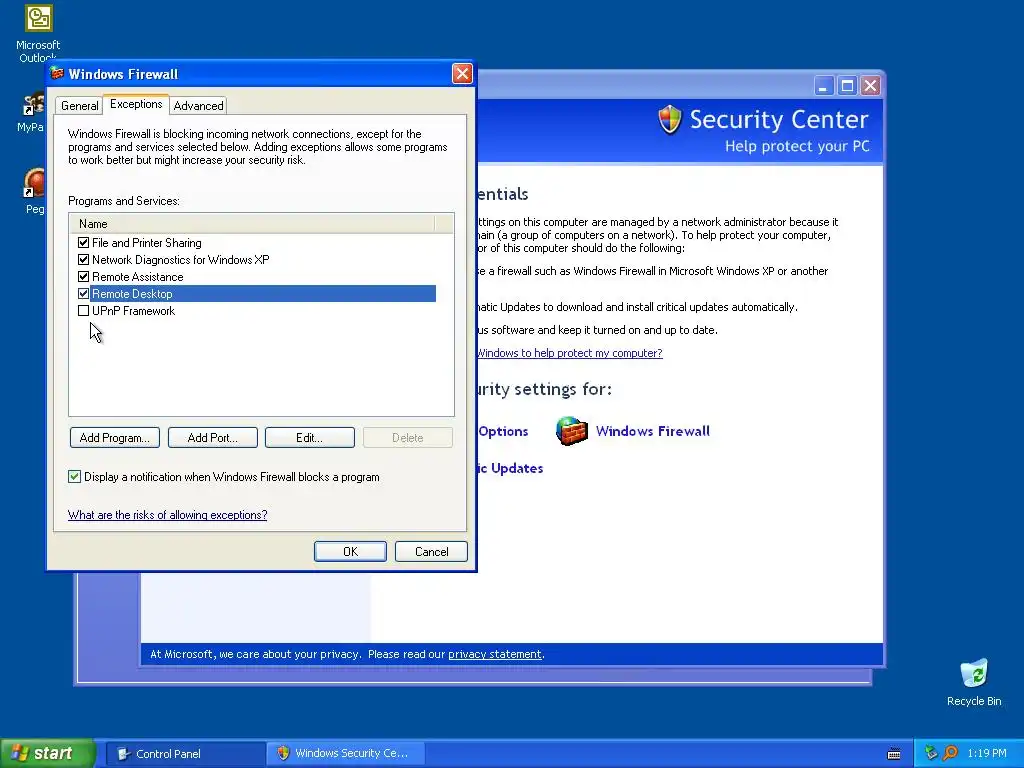This screenshot has height=768, width=1024.
Task: Open the privacy statement link
Action: pos(495,654)
